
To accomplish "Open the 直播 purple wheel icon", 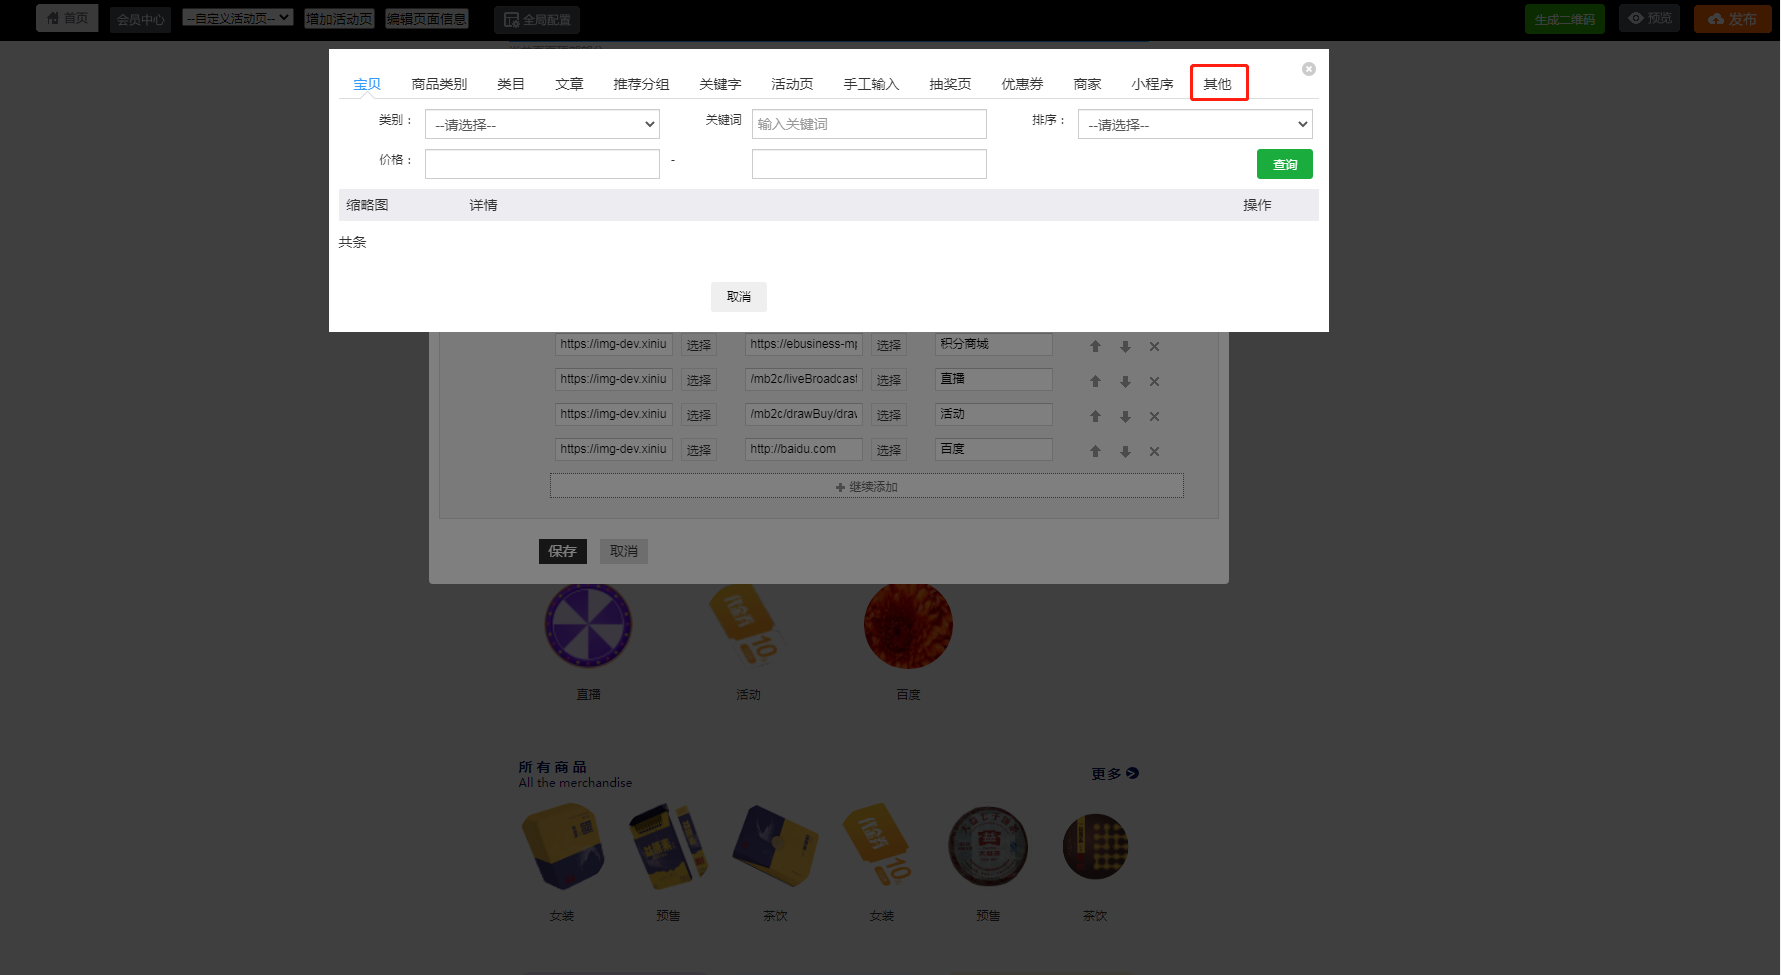I will (588, 625).
